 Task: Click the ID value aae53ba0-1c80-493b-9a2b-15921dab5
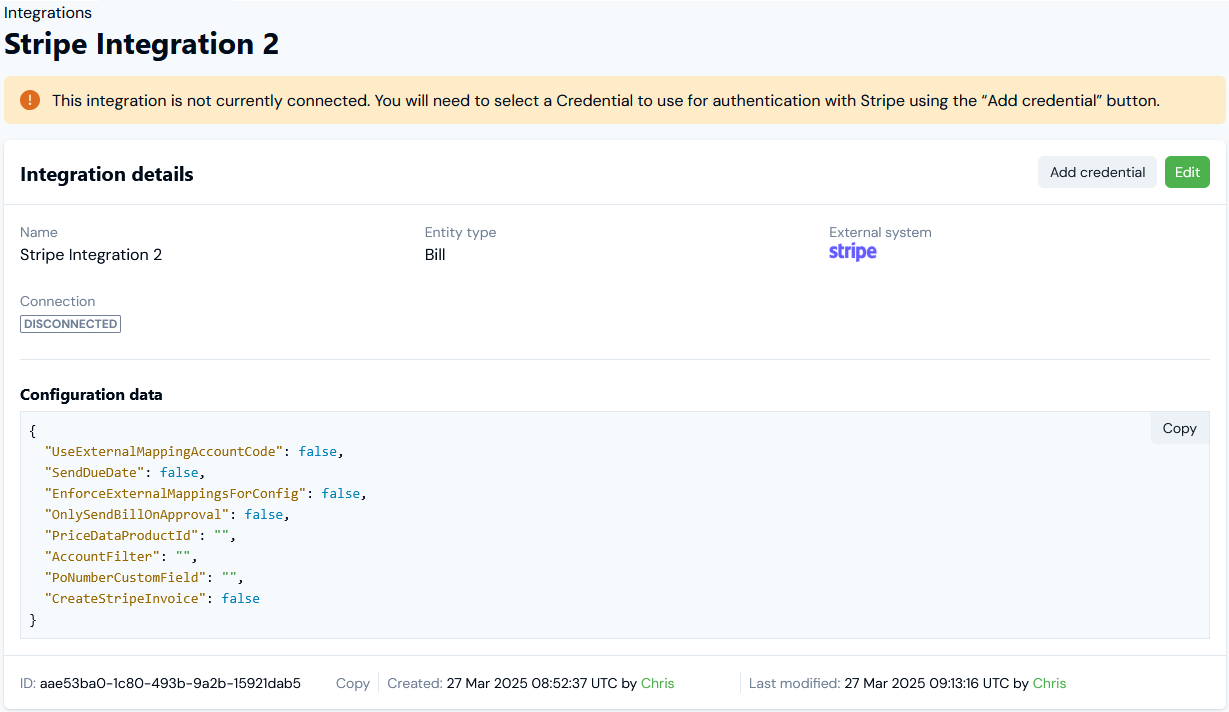(x=170, y=683)
